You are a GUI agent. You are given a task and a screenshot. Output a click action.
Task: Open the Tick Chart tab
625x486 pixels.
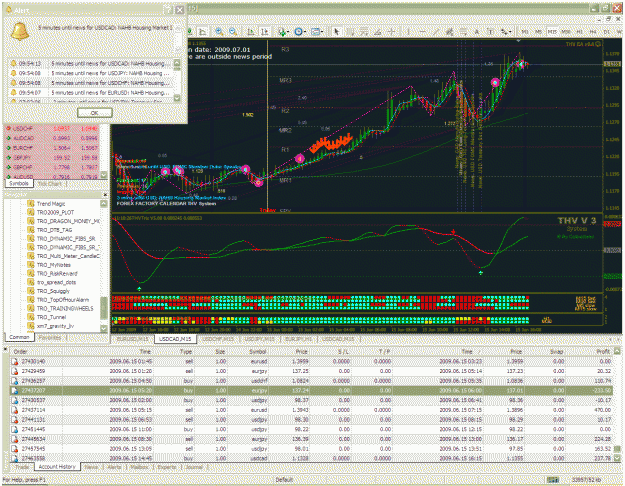tap(49, 184)
